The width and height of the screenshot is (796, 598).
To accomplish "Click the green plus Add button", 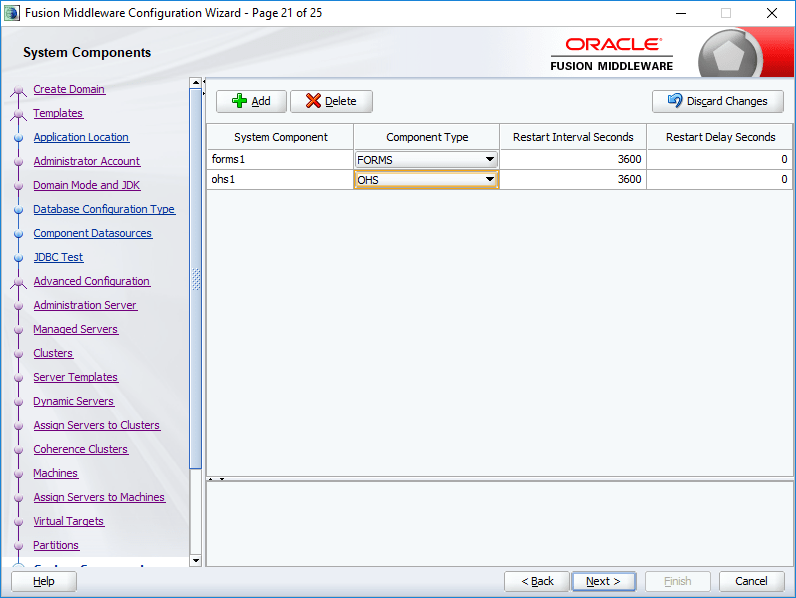I will [x=251, y=101].
